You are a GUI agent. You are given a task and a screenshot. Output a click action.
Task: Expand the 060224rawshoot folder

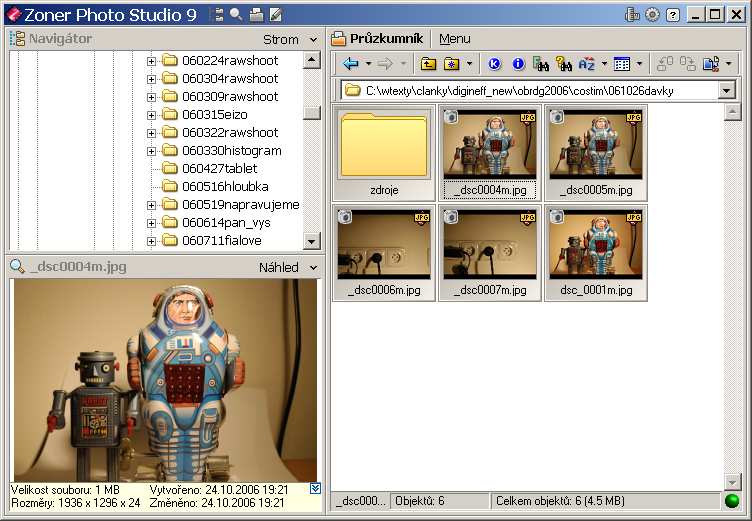coord(151,61)
